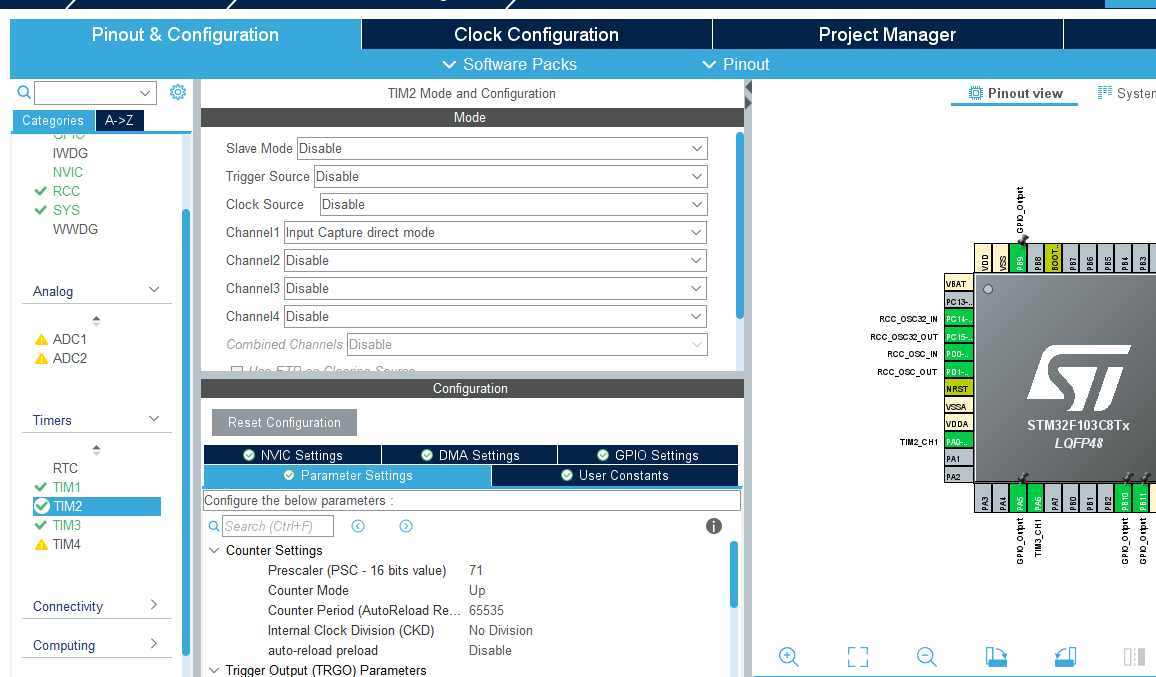
Task: Click the search magnifier icon in categories panel
Action: click(x=24, y=92)
